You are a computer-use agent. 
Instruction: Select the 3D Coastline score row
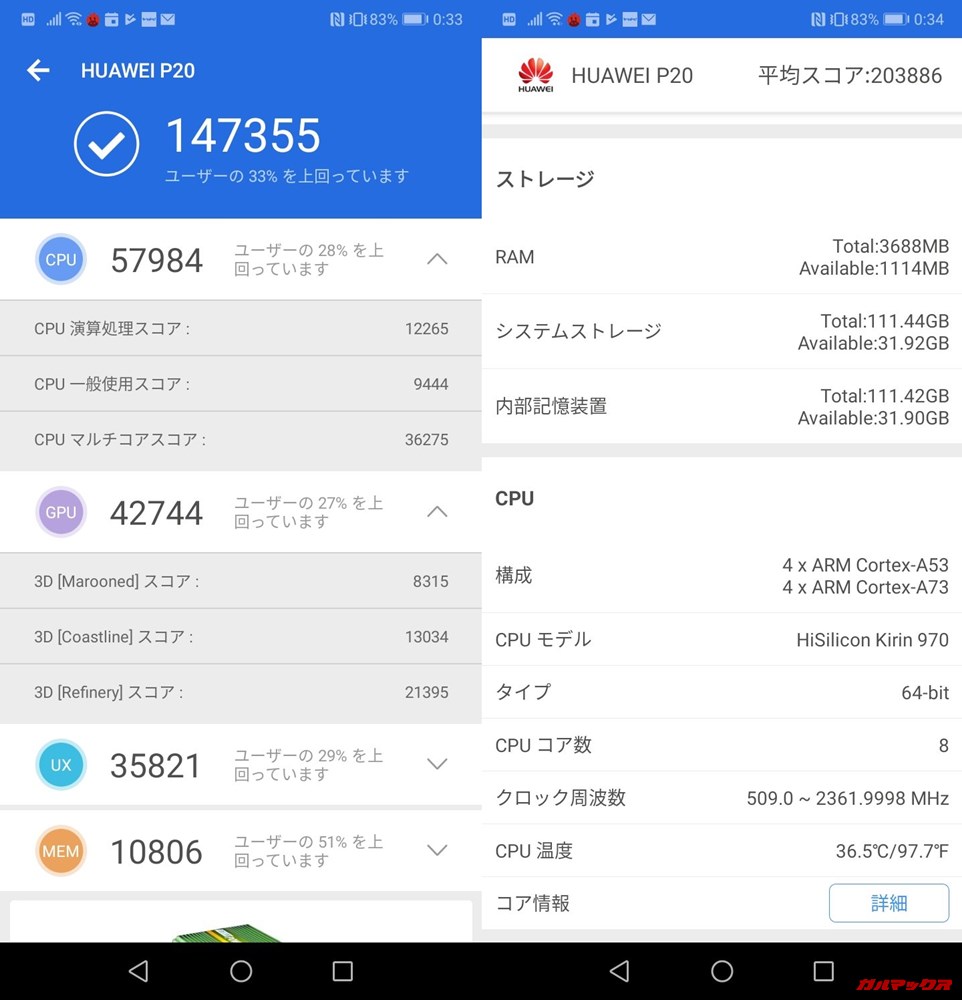click(240, 637)
